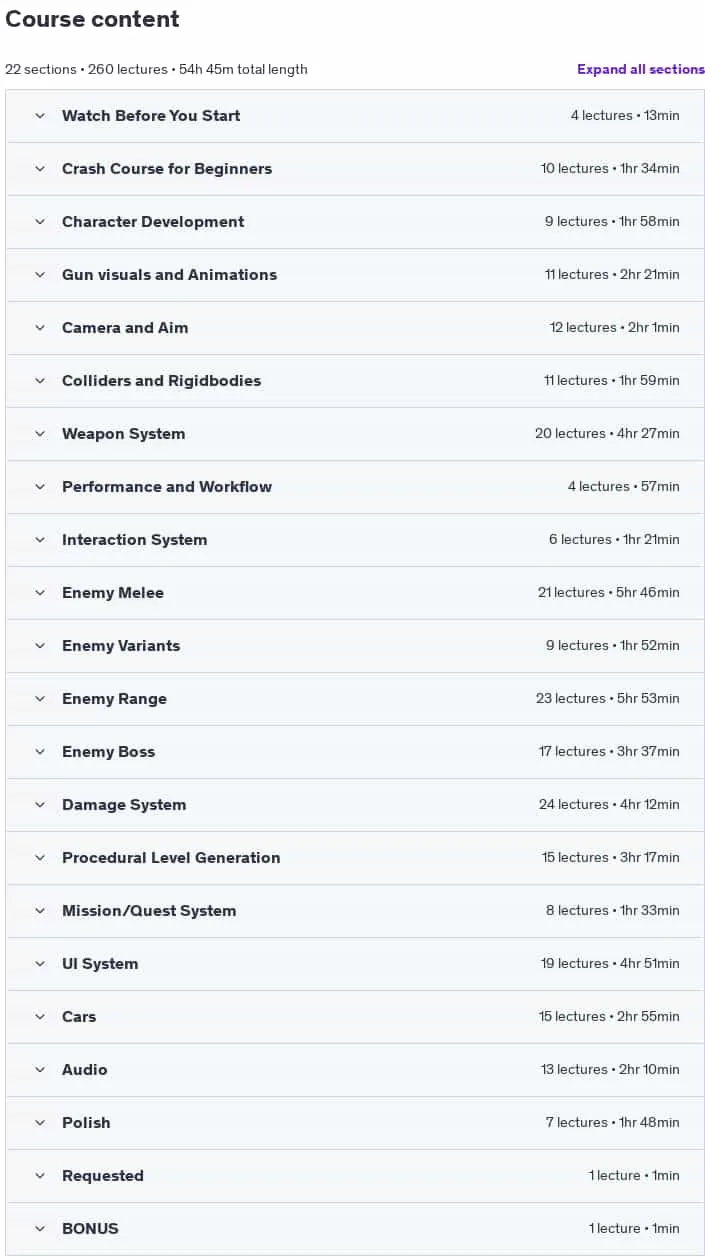Expand Procedural Level Generation section

coord(355,858)
